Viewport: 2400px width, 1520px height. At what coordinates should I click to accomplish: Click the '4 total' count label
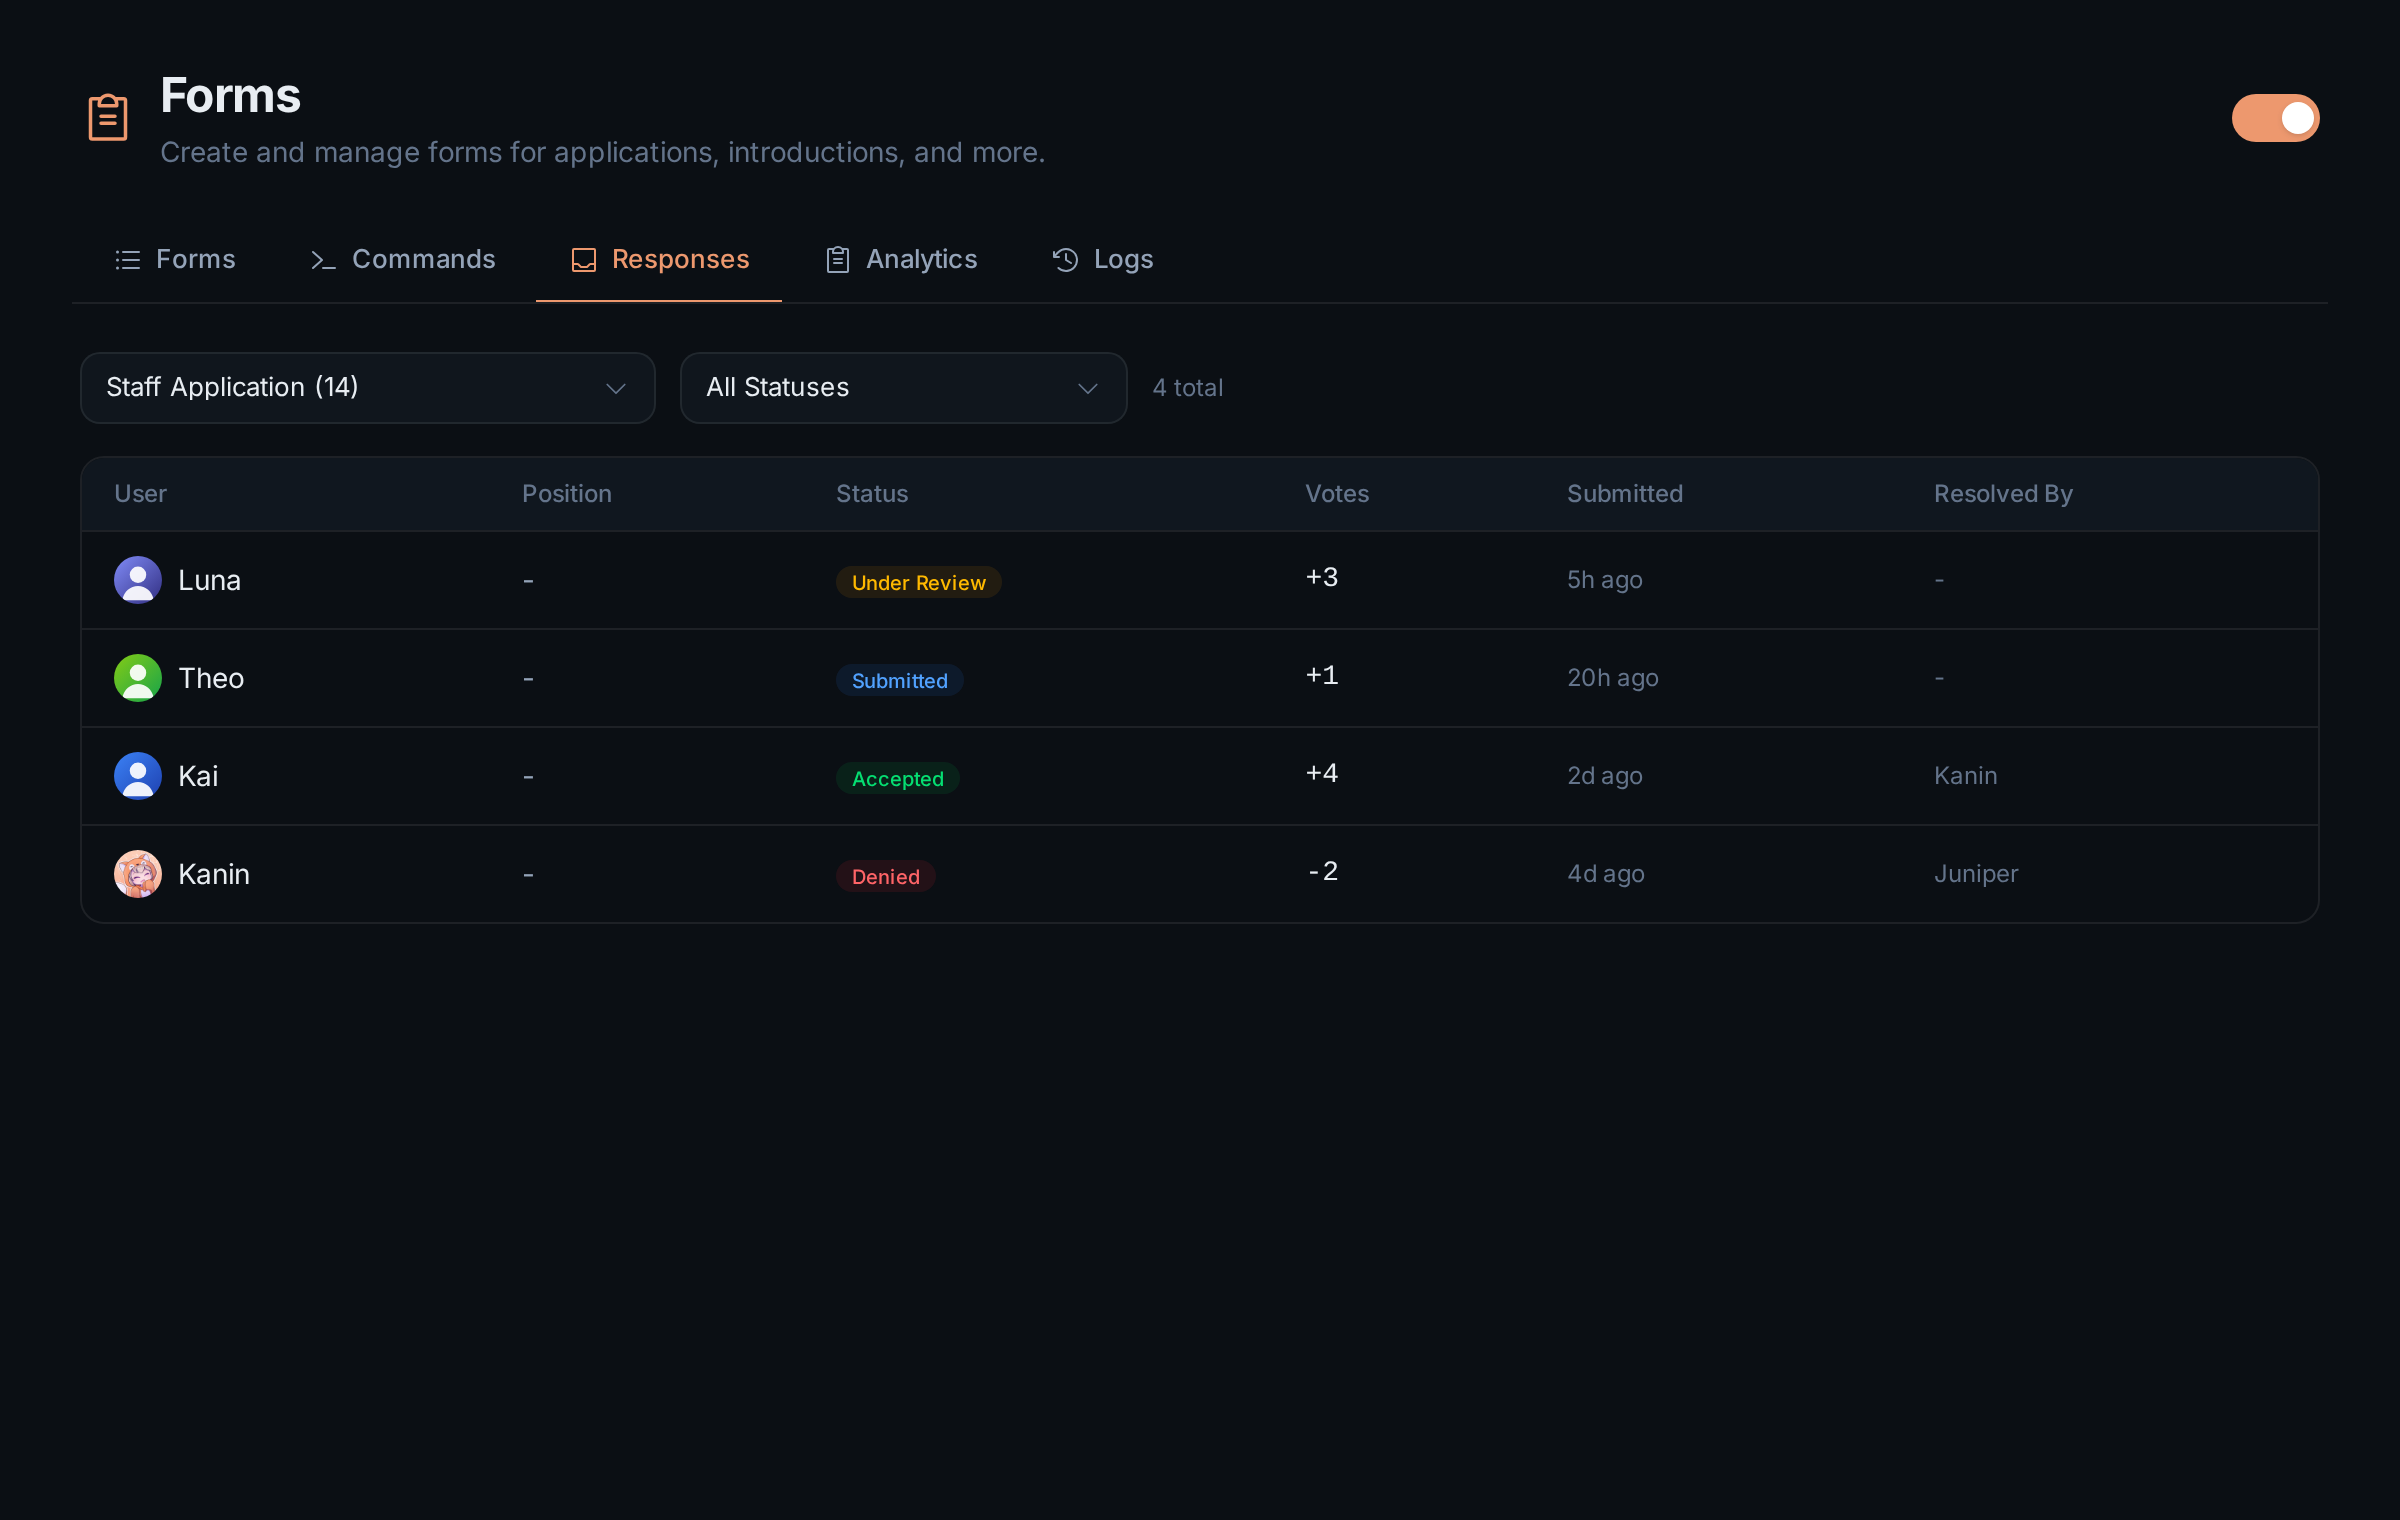tap(1188, 388)
